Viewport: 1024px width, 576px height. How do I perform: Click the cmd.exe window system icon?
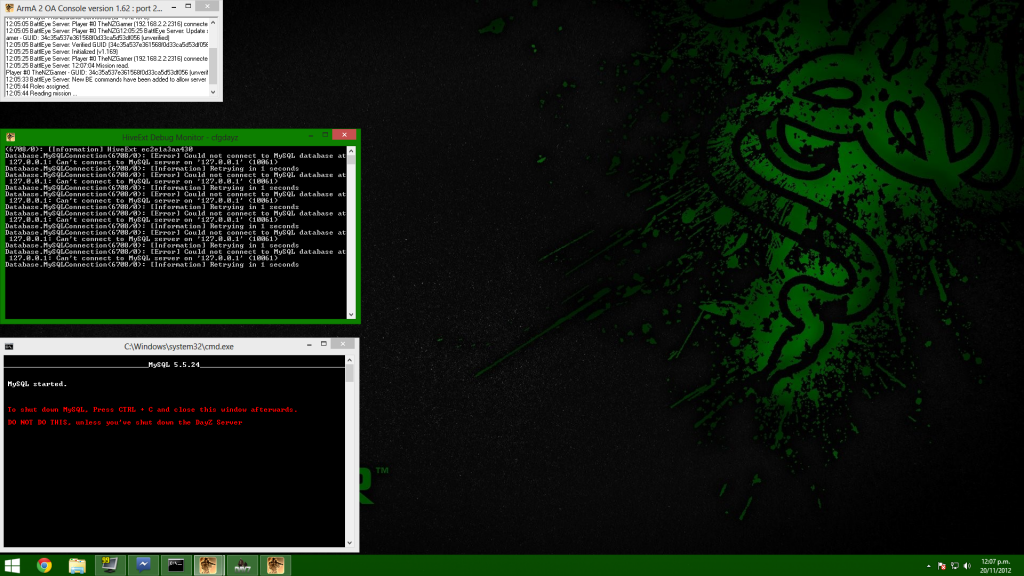9,347
